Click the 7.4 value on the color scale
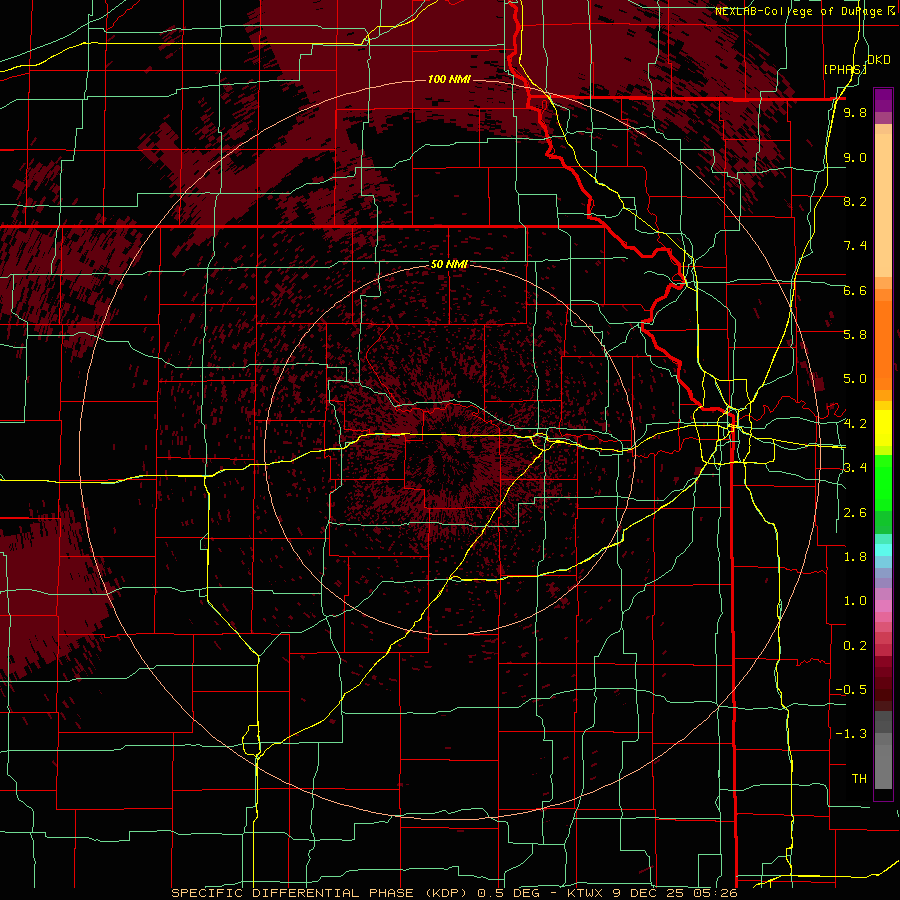 point(855,246)
